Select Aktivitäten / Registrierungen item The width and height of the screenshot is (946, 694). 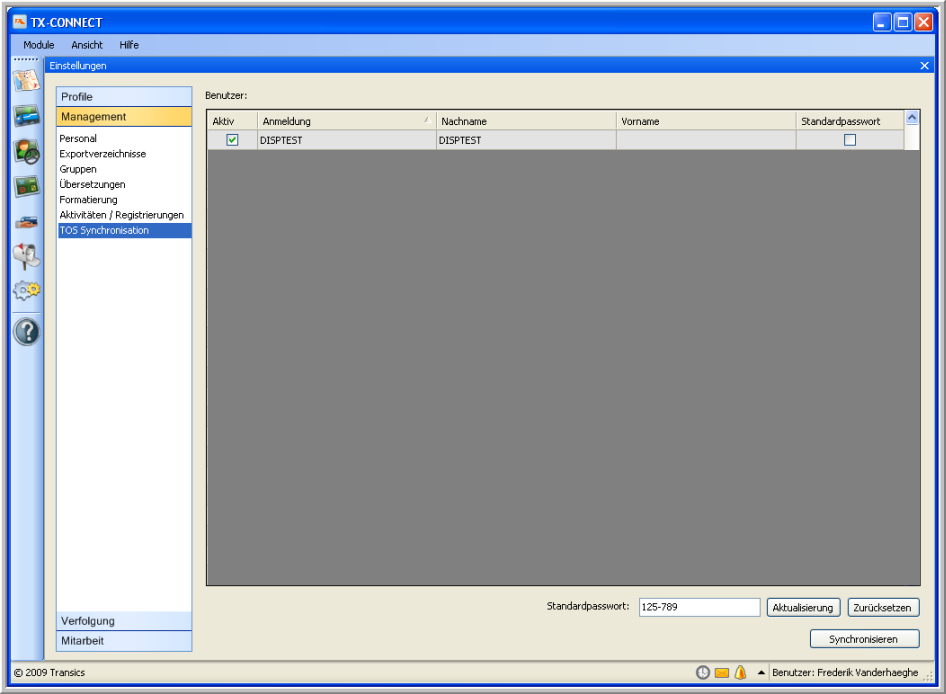pos(124,215)
